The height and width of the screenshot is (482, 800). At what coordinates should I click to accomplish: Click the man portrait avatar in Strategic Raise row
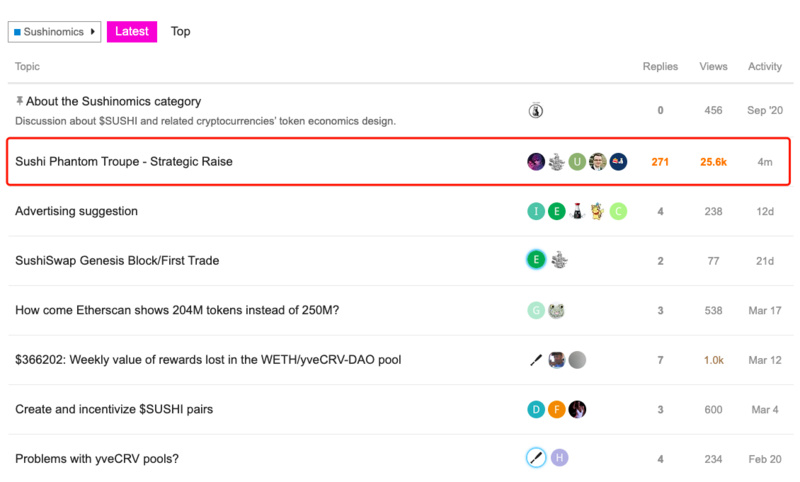[x=597, y=162]
